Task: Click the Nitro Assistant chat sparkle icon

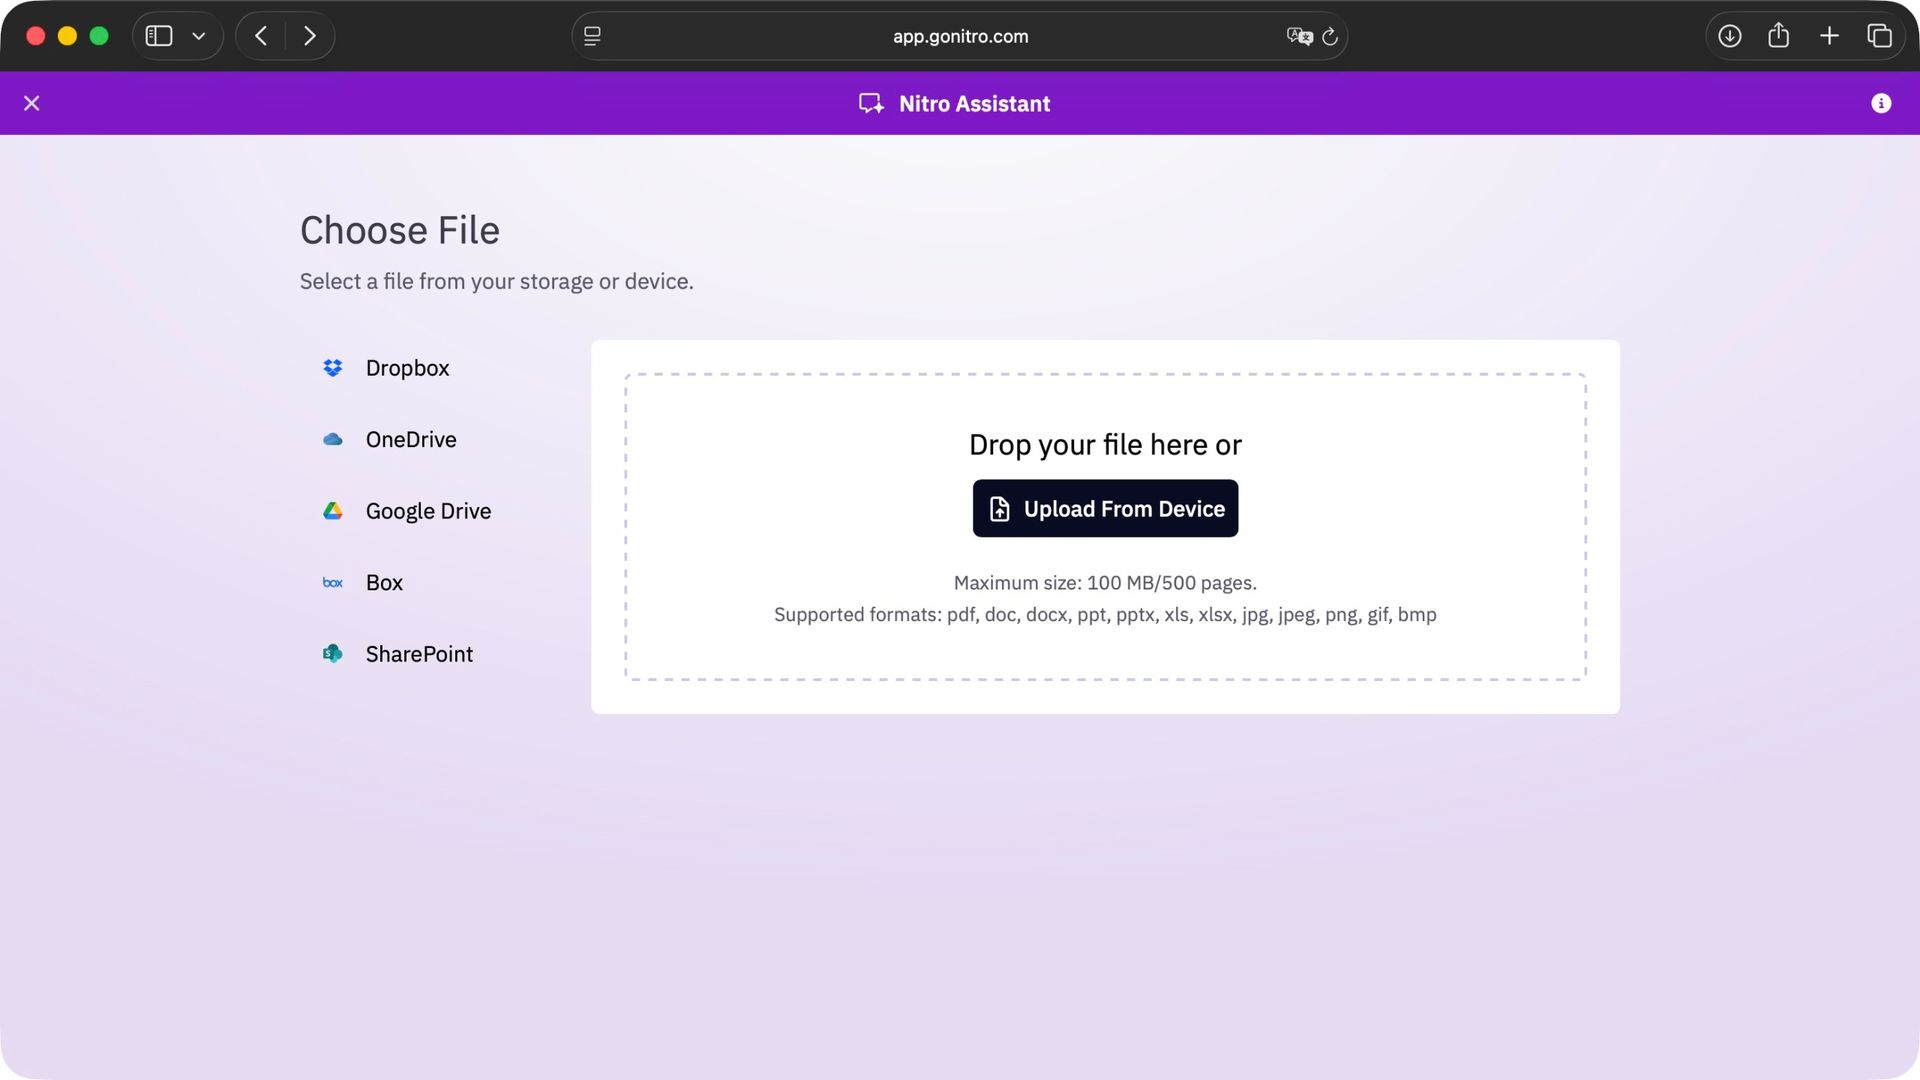Action: coord(871,103)
